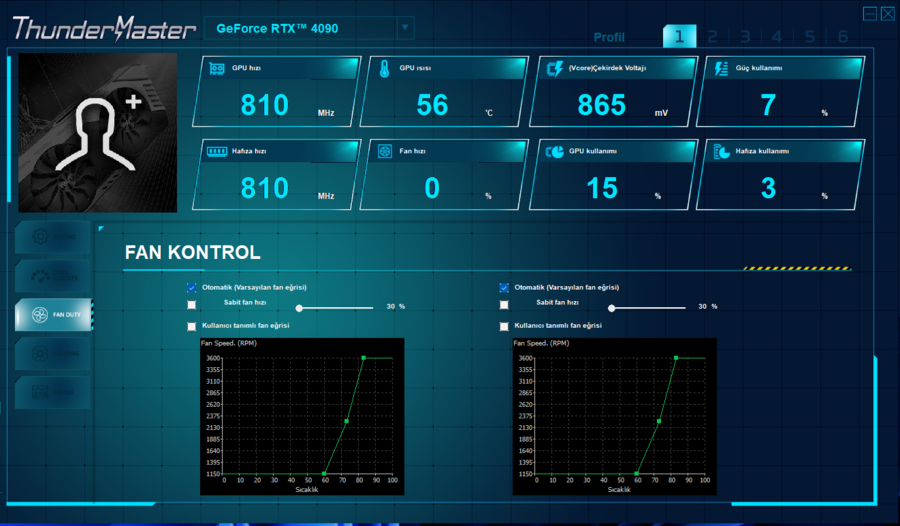Viewport: 900px width, 526px height.
Task: Click the Vcore Çekirdek Voltajı lightning icon
Action: tap(554, 69)
